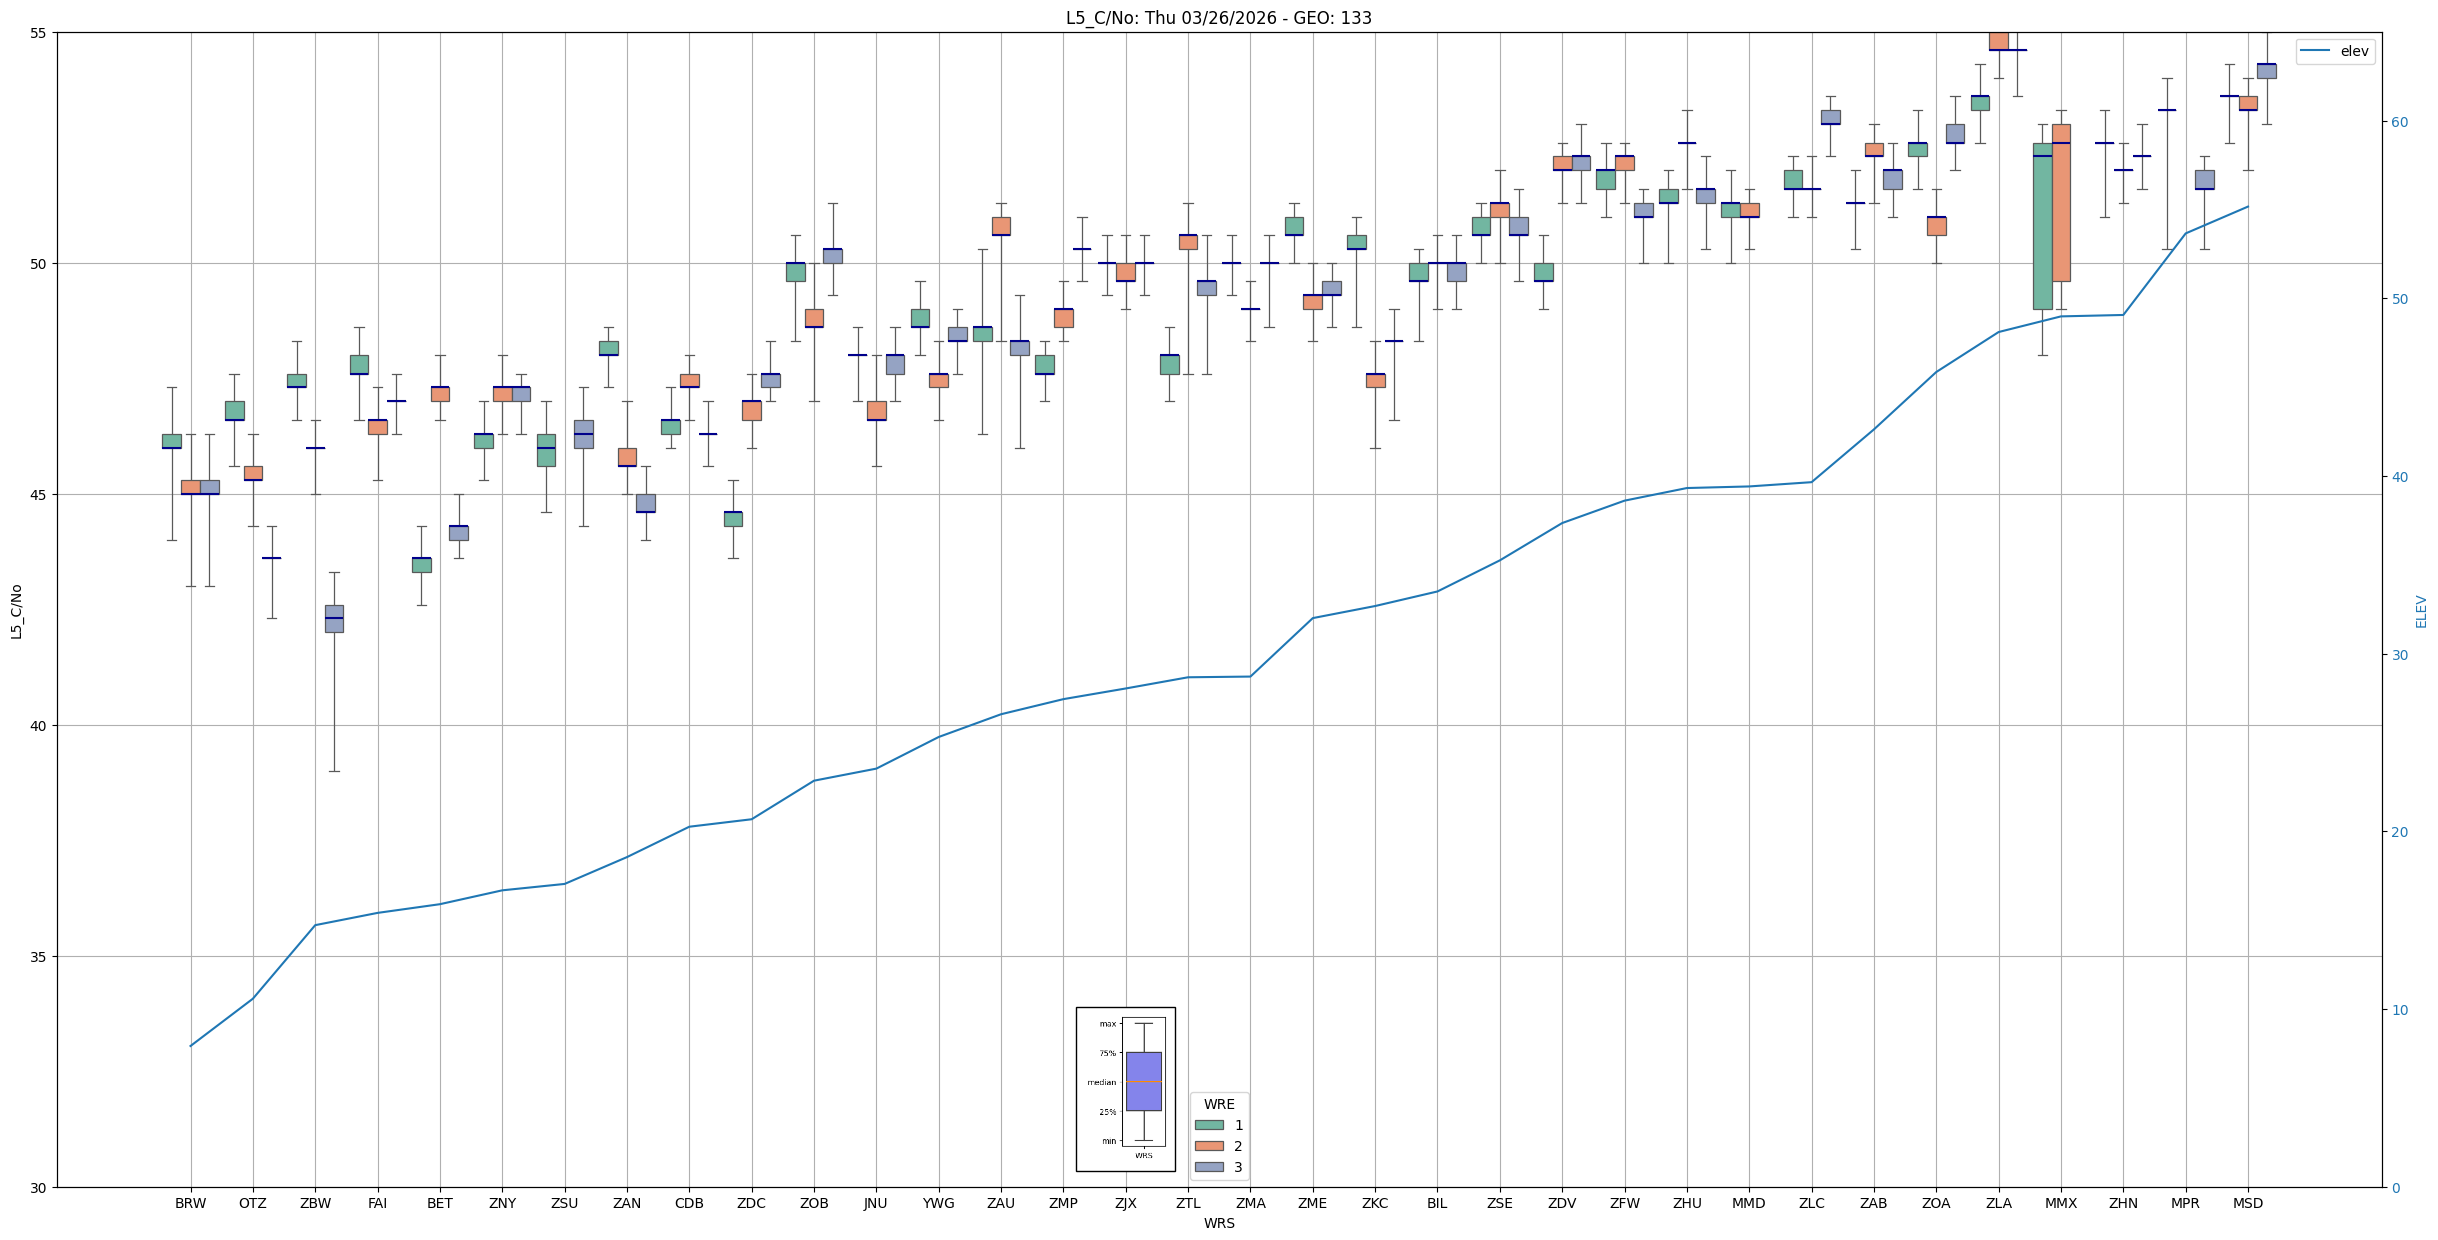Viewport: 2438px width, 1240px height.
Task: Click the green WRE 1 legend swatch
Action: click(x=1208, y=1125)
